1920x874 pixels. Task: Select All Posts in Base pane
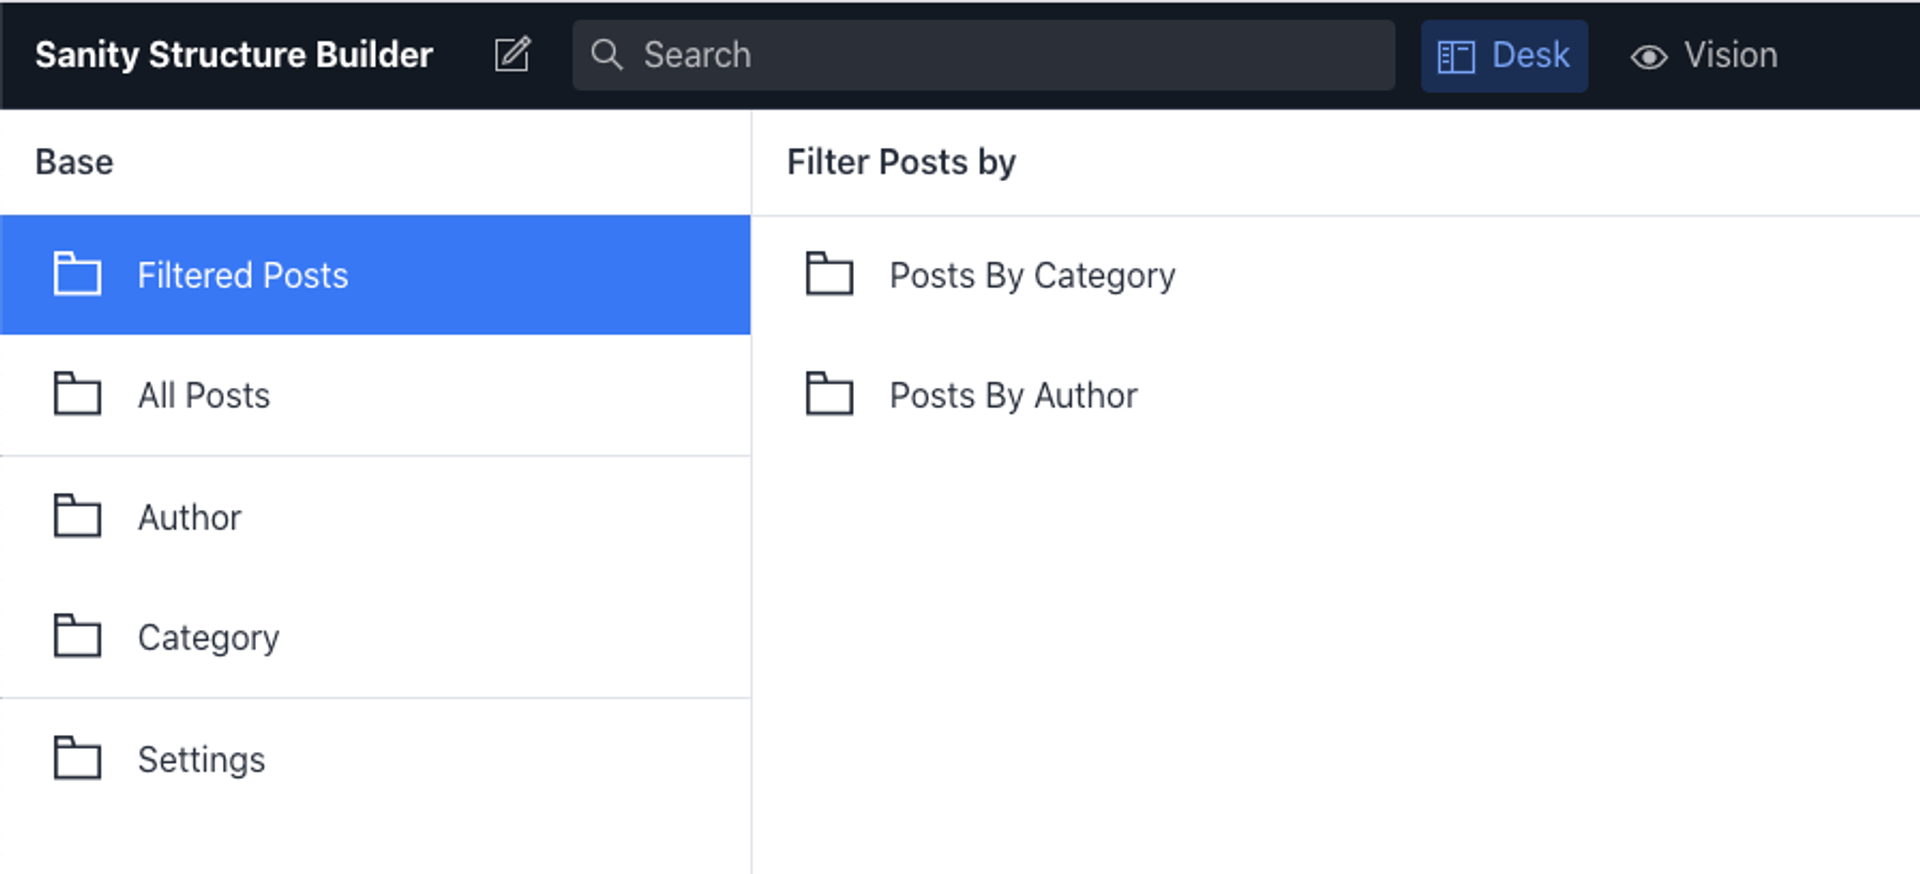[204, 396]
